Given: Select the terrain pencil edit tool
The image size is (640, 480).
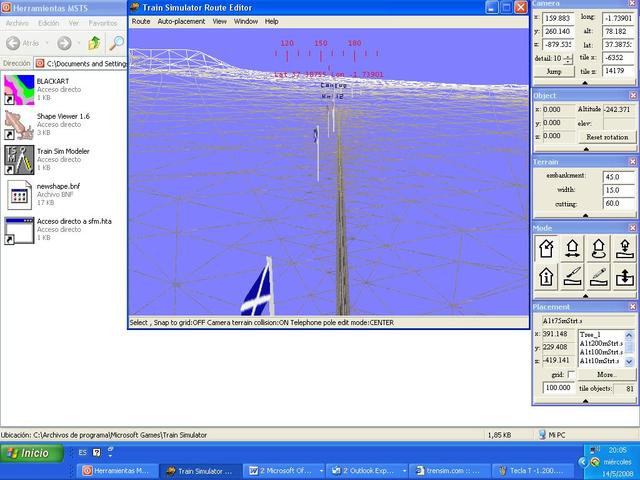Looking at the screenshot, I should (x=598, y=276).
